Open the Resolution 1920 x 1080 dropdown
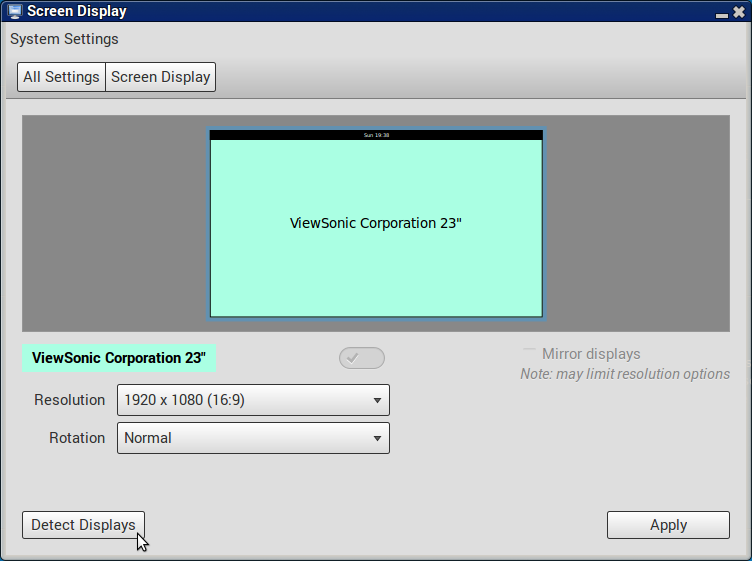The image size is (752, 561). coord(253,400)
